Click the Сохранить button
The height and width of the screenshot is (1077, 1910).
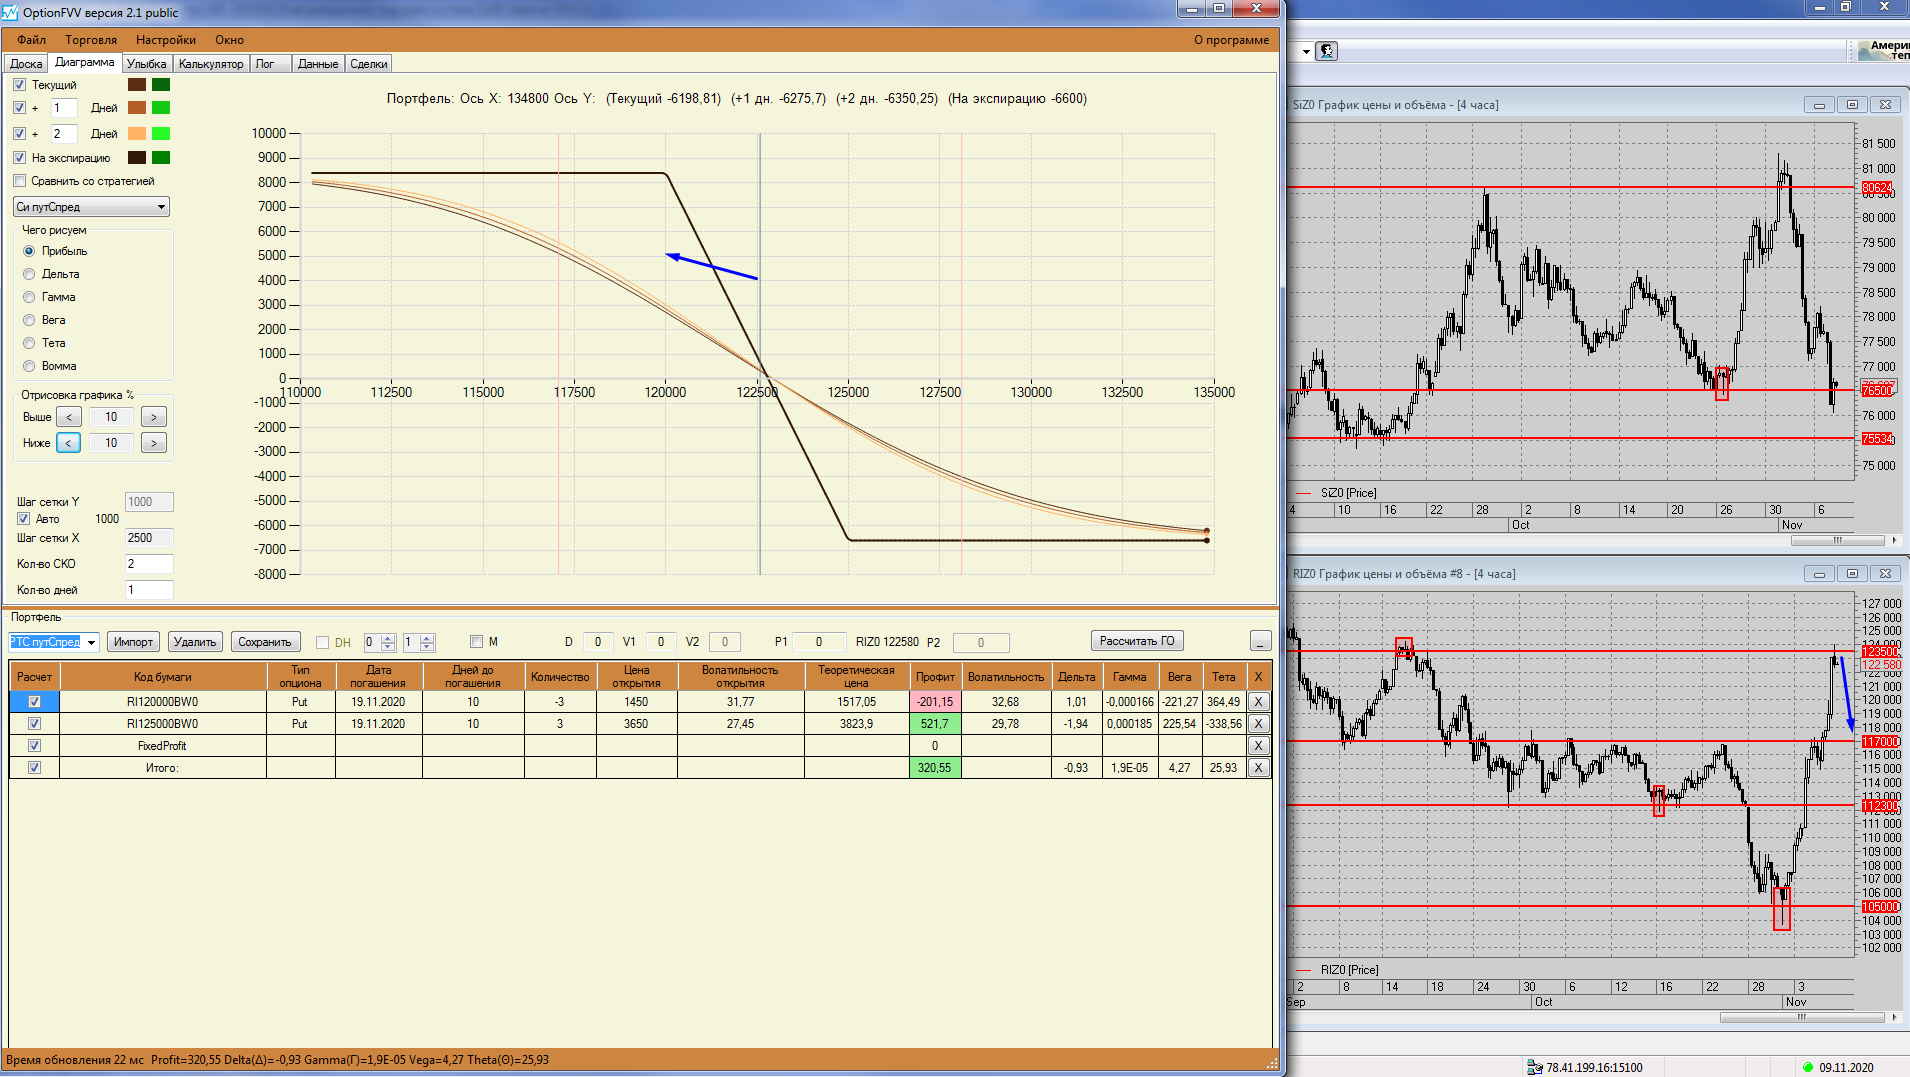click(265, 642)
